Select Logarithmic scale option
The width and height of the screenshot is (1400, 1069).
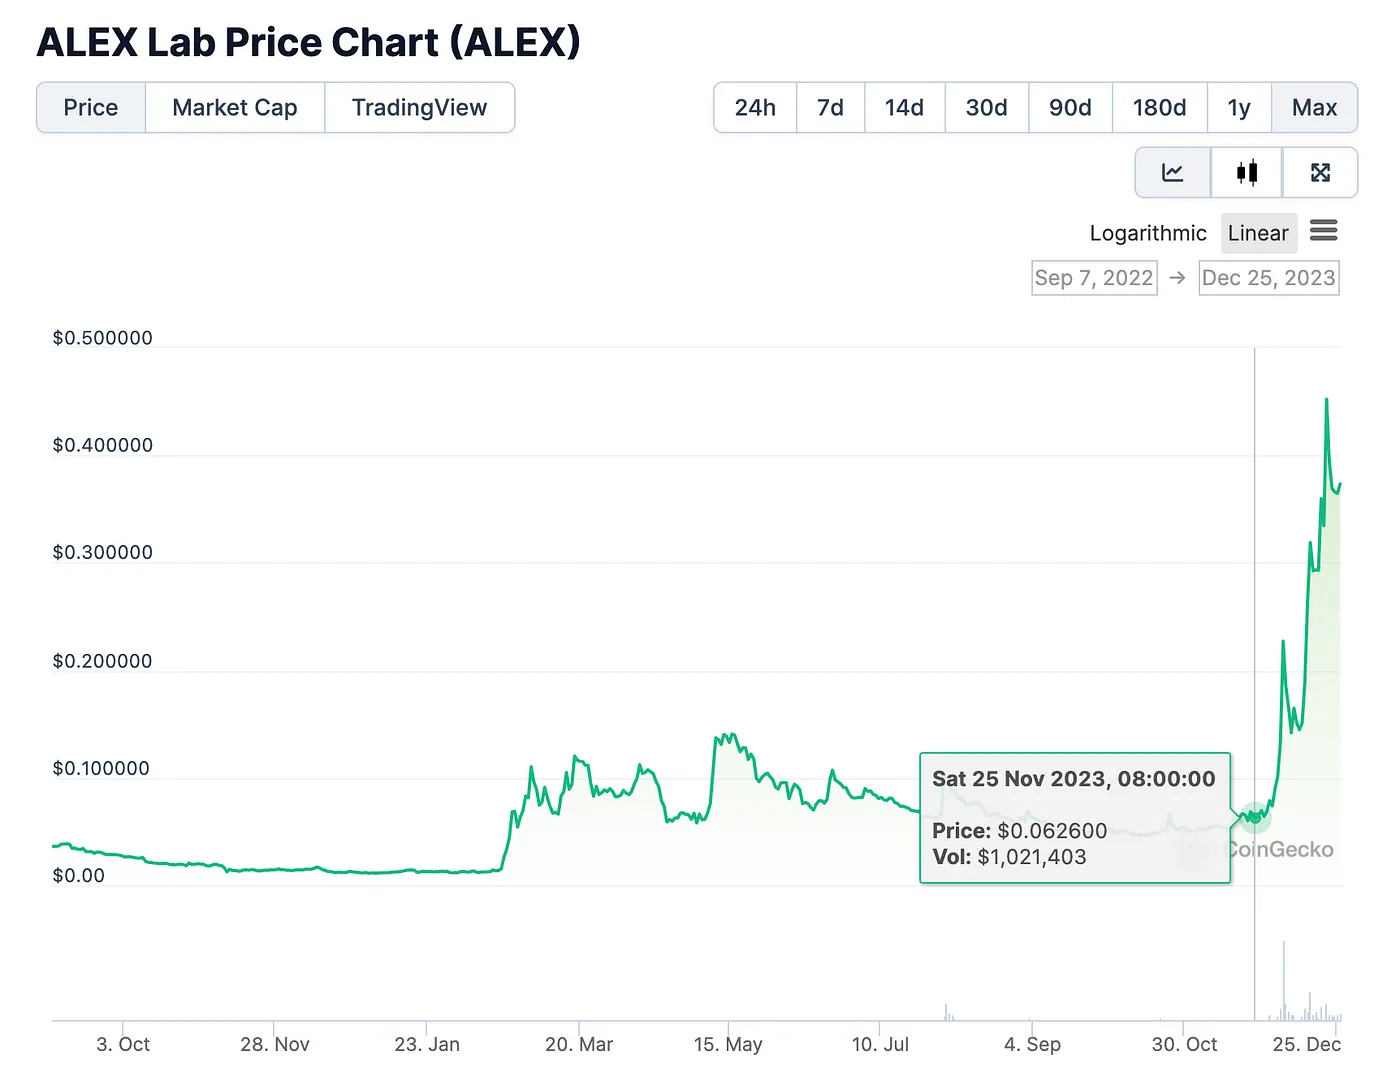click(1148, 233)
